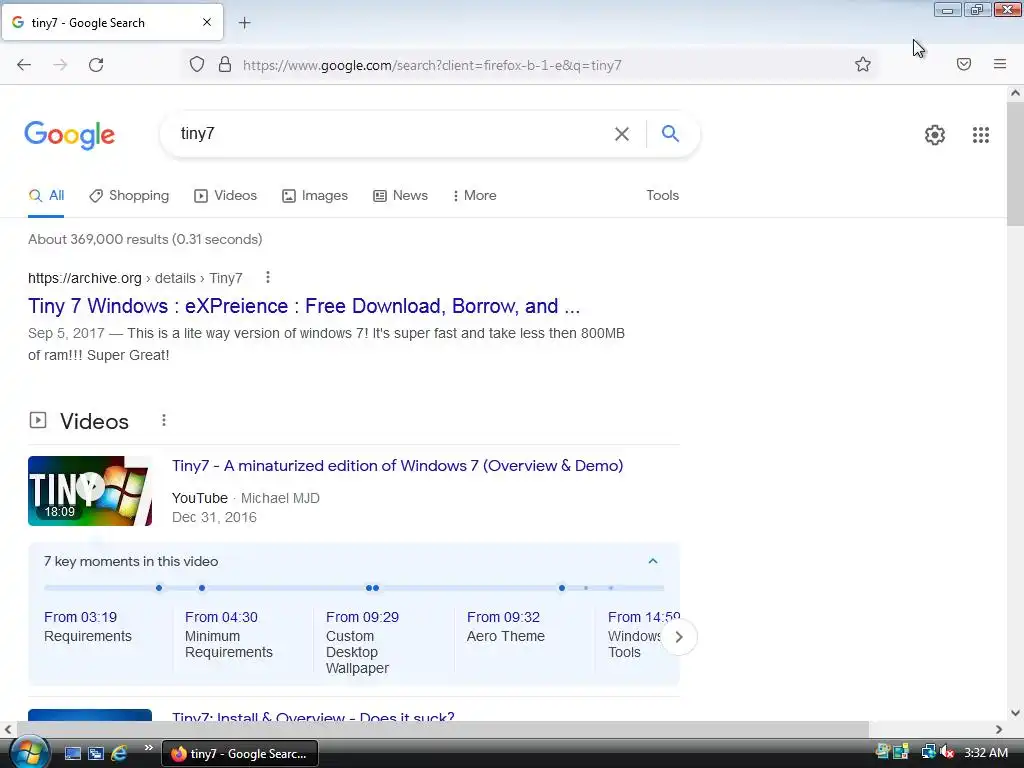
Task: Click the 14:59 timeline dot
Action: [x=562, y=588]
